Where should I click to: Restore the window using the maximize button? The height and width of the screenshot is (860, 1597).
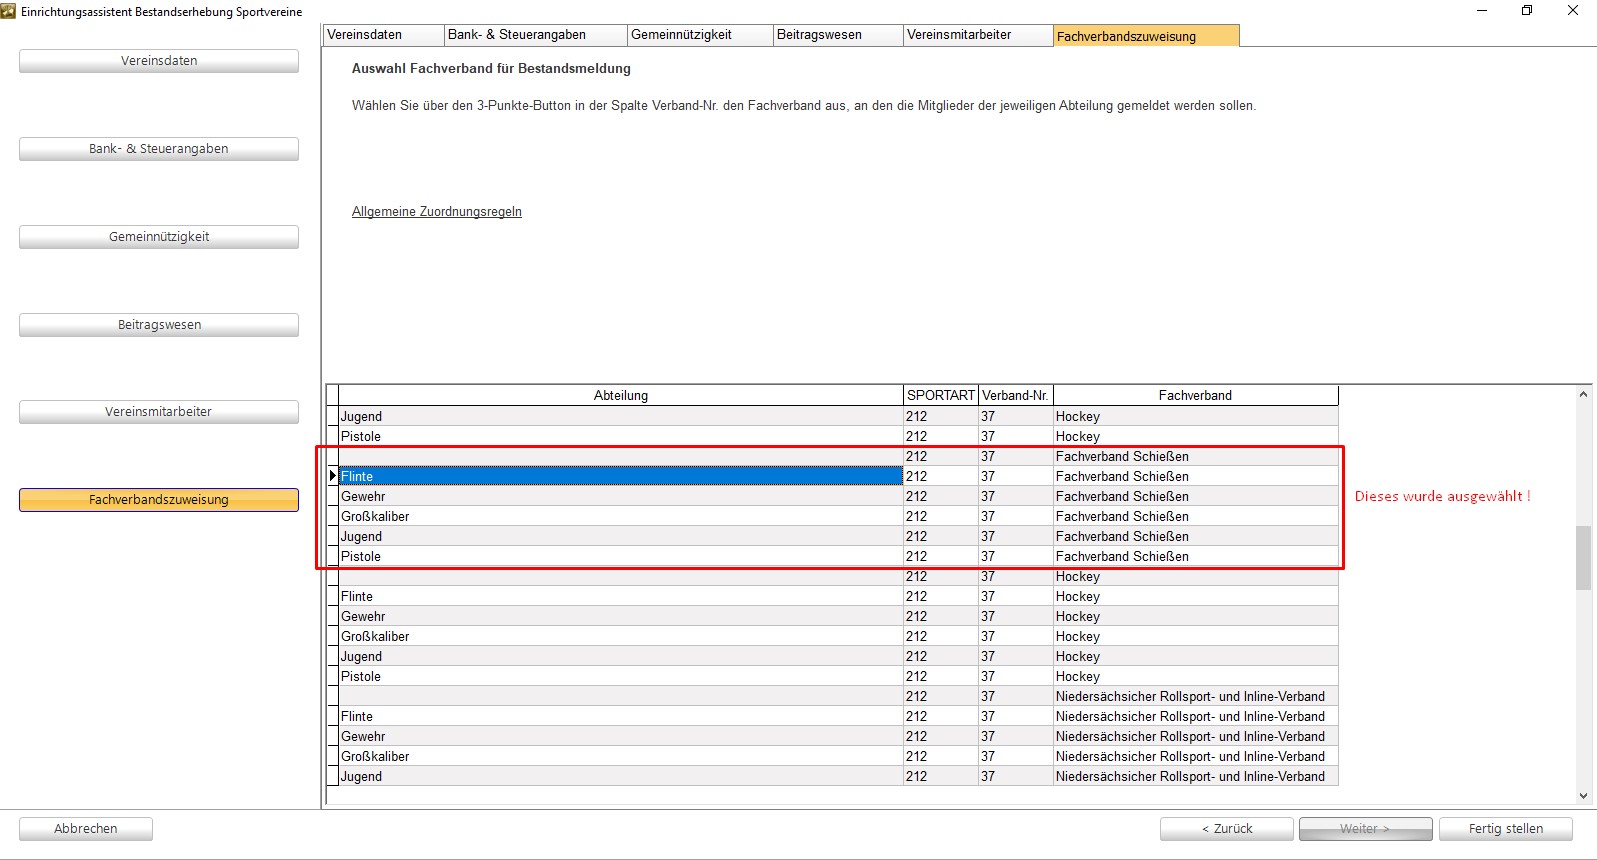[x=1527, y=11]
